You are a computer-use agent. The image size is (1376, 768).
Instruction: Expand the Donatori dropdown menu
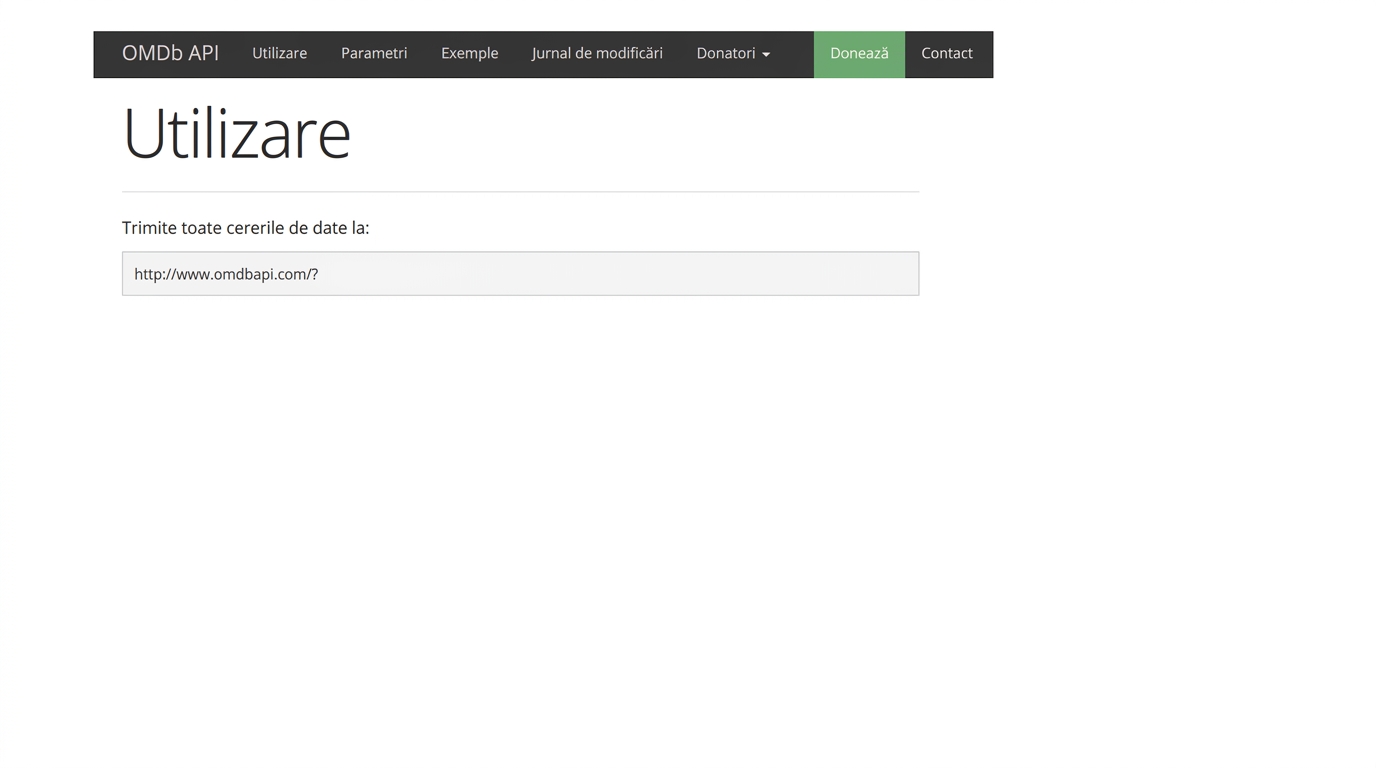click(x=733, y=54)
